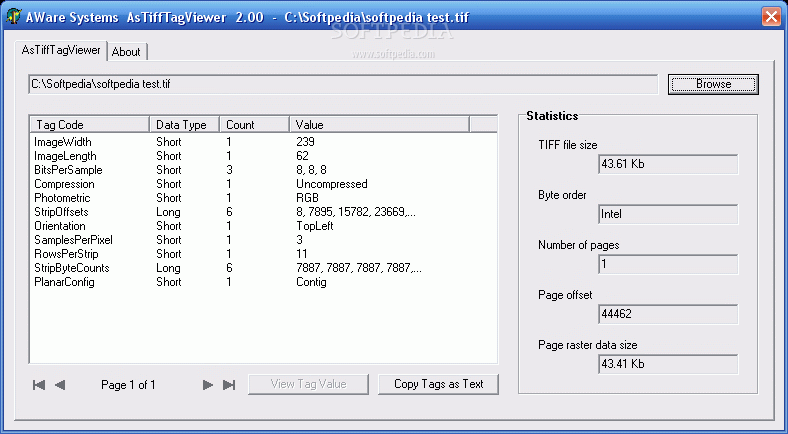Viewport: 788px width, 434px height.
Task: Select the PlanarConfig tag row
Action: click(263, 282)
